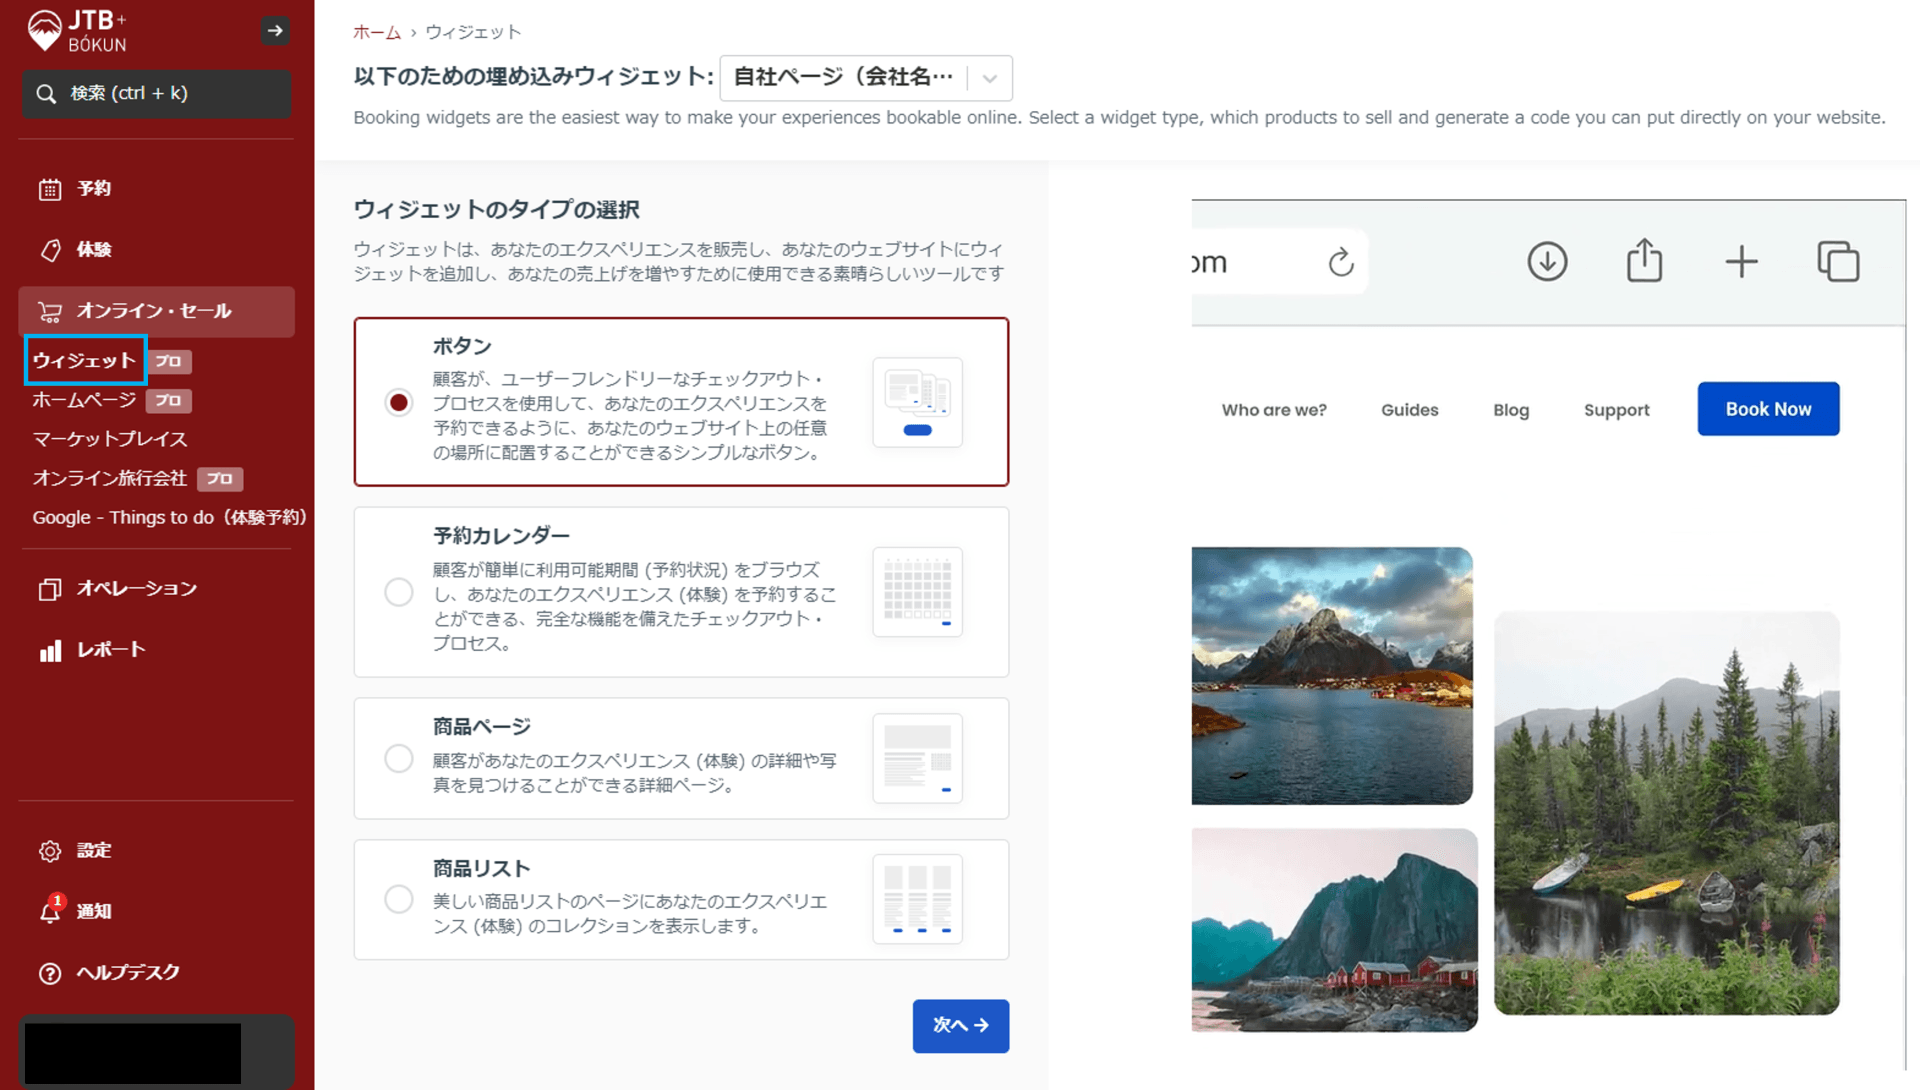Click the 次へ next button
The image size is (1920, 1090).
tap(960, 1025)
